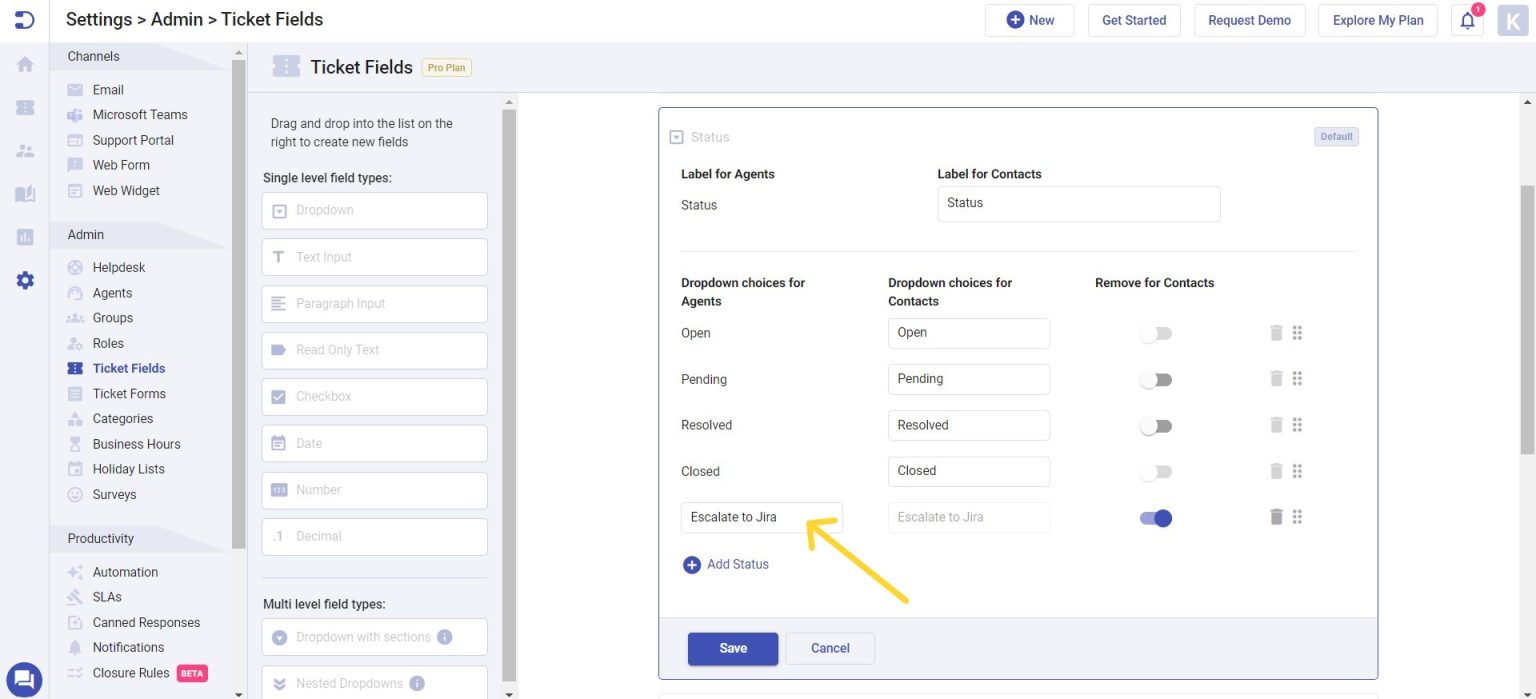Open the Reports icon in the sidebar
Viewport: 1536px width, 699px height.
pos(24,238)
